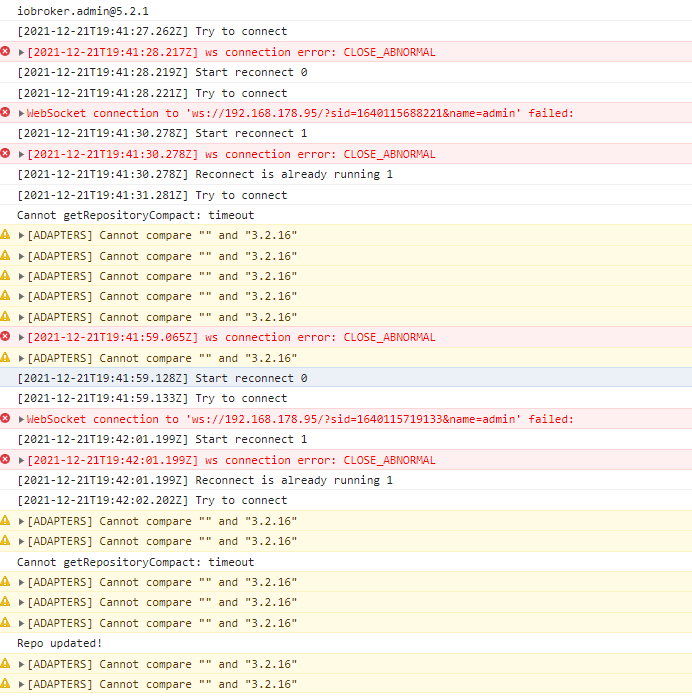Click red text of 19:41:59.065Z CLOSE_ABNORMAL error
Screen dimensions: 692x697
[231, 337]
